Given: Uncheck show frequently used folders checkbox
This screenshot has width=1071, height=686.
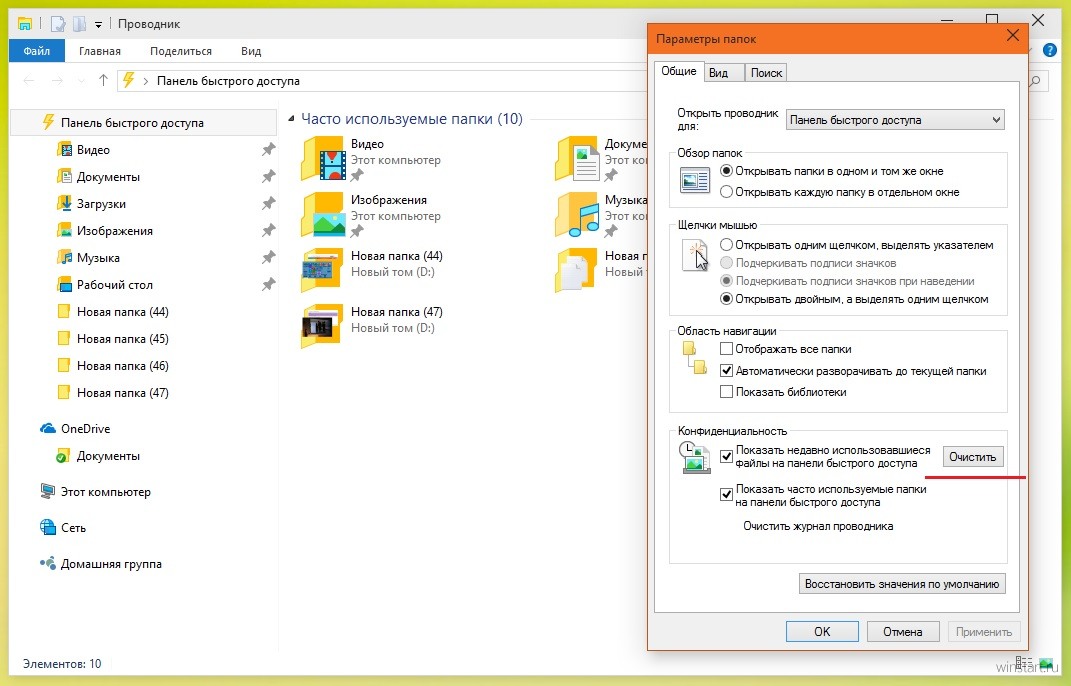Looking at the screenshot, I should click(x=727, y=495).
